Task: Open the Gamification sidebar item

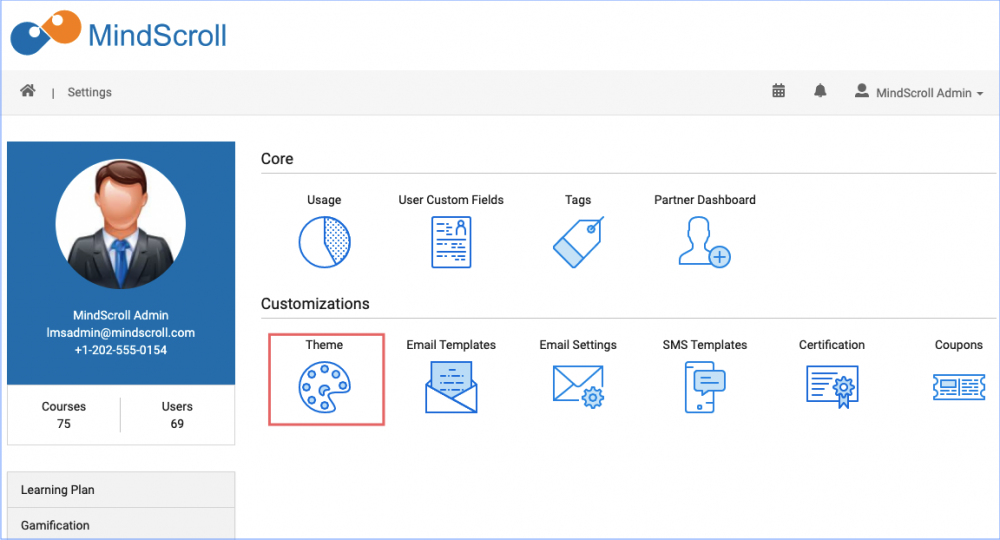Action: [x=121, y=524]
